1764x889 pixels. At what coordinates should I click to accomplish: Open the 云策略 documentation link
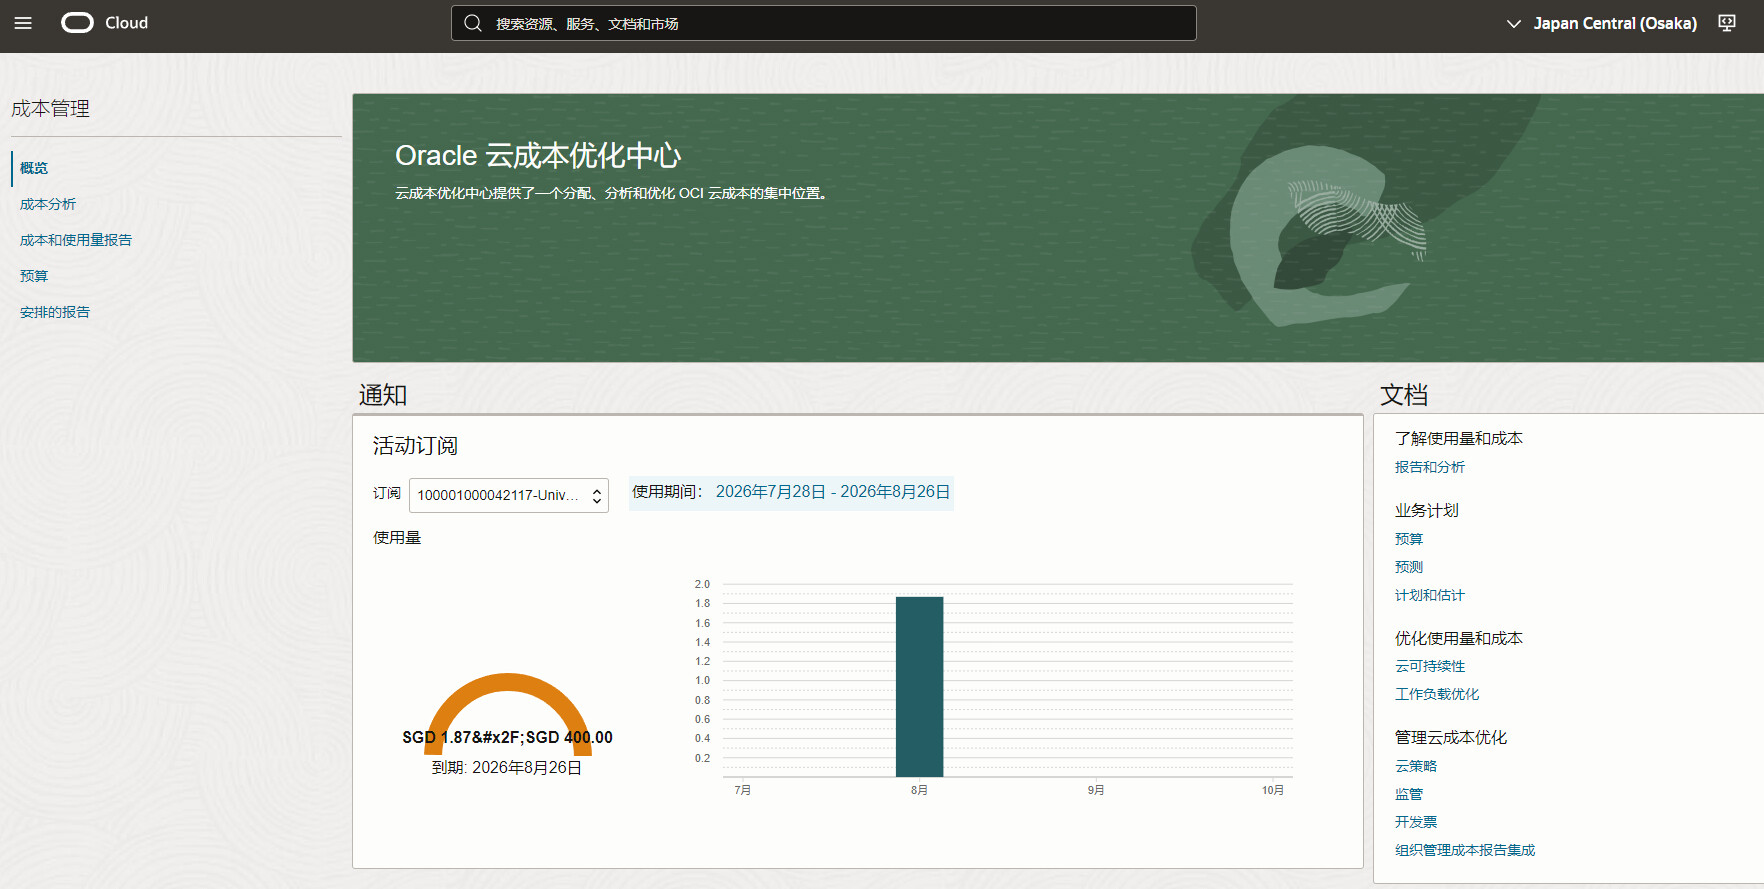[1416, 766]
